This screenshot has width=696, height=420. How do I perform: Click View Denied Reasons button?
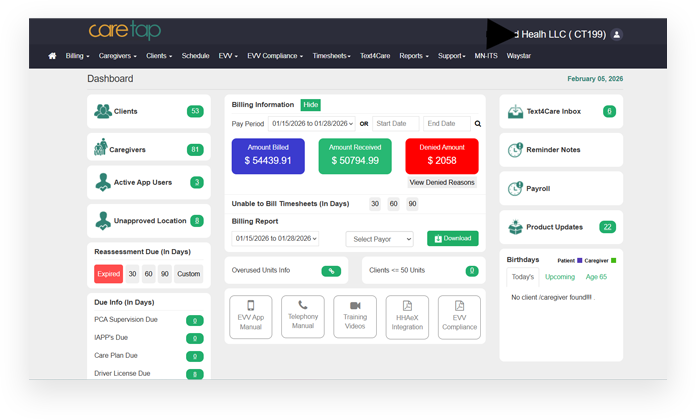click(x=442, y=183)
